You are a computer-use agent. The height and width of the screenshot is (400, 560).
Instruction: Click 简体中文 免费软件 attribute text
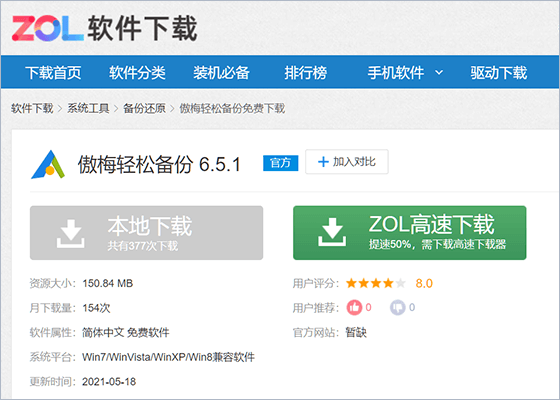pyautogui.click(x=125, y=332)
